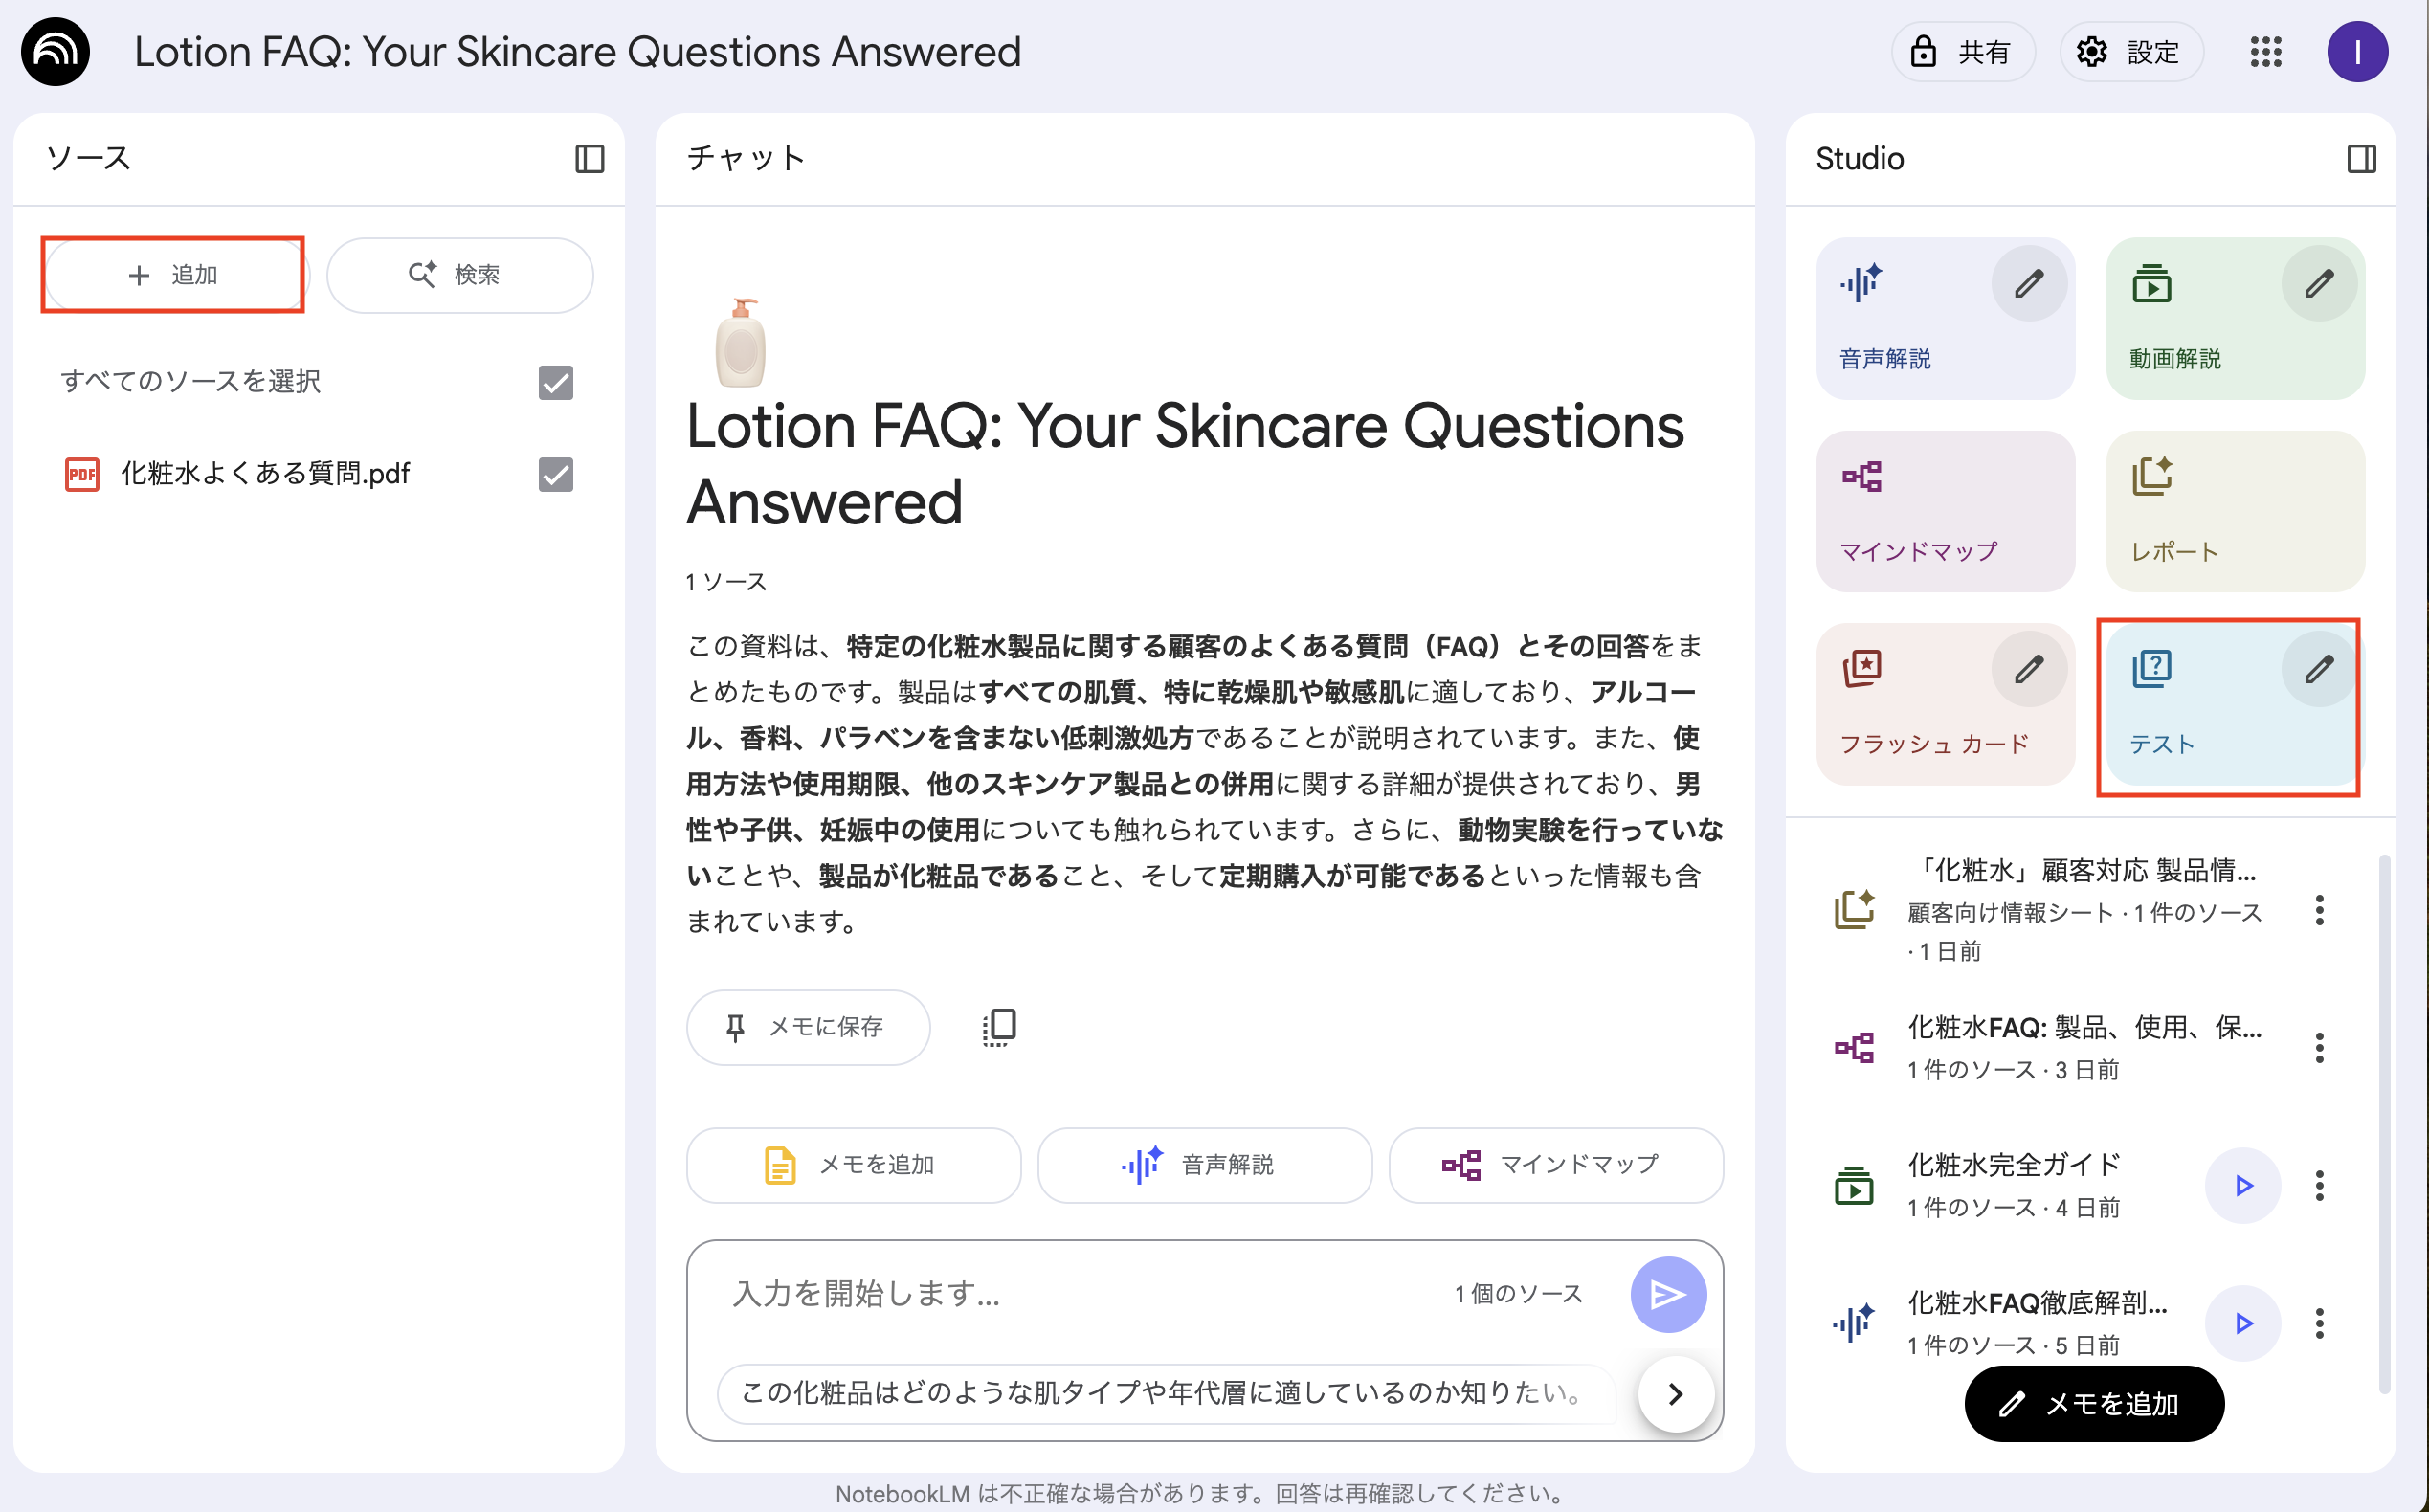Open more options for 化粧水FAQ mind map item
The width and height of the screenshot is (2429, 1512).
(2319, 1048)
